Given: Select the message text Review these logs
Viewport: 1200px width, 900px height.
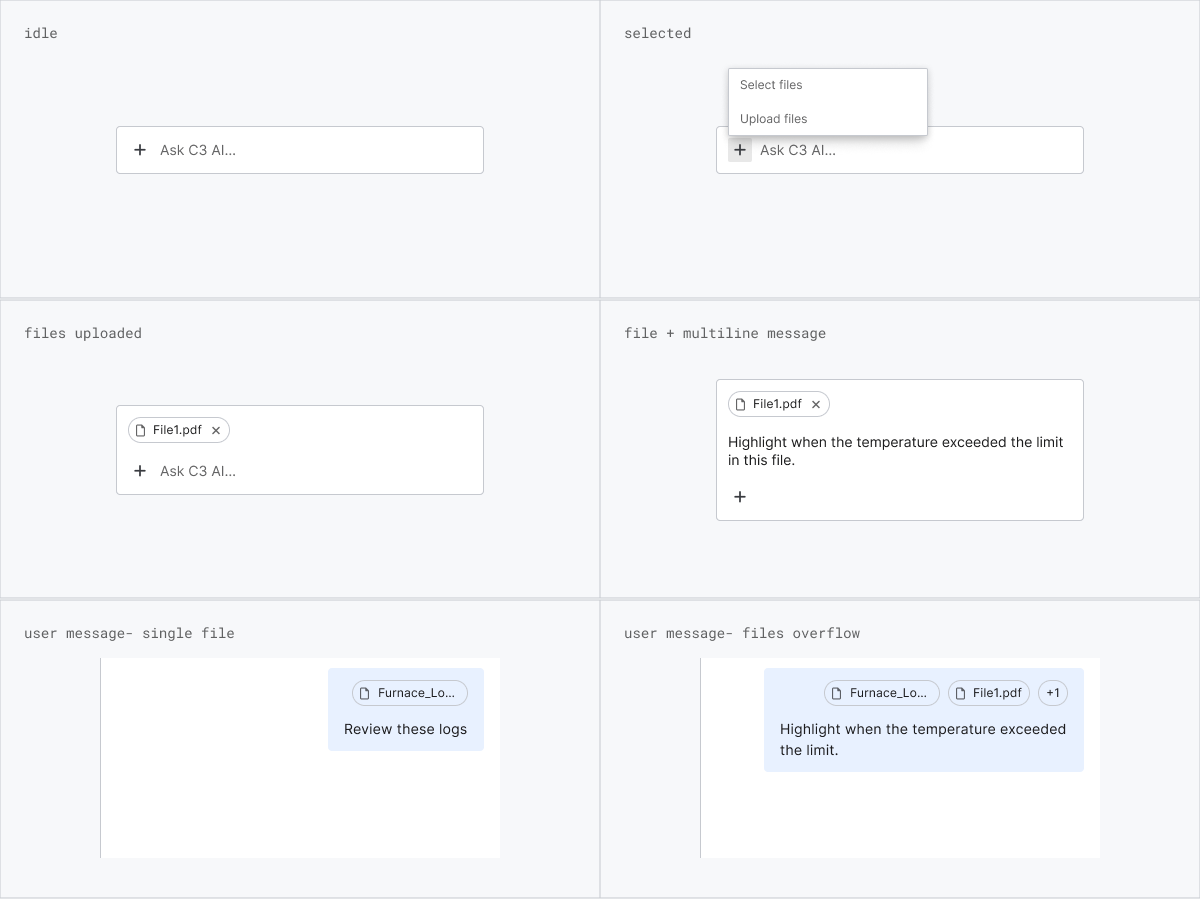Looking at the screenshot, I should point(405,729).
